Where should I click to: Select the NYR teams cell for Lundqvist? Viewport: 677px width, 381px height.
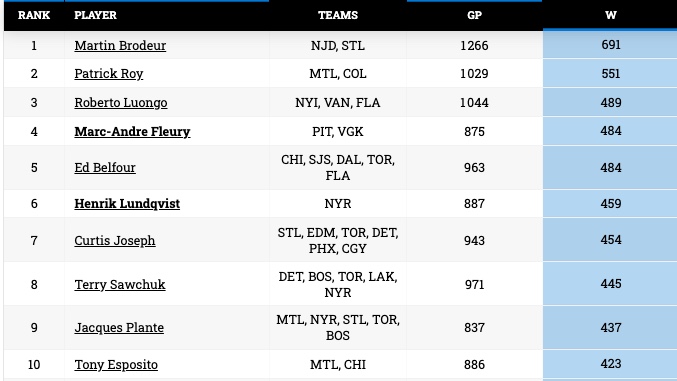(338, 203)
